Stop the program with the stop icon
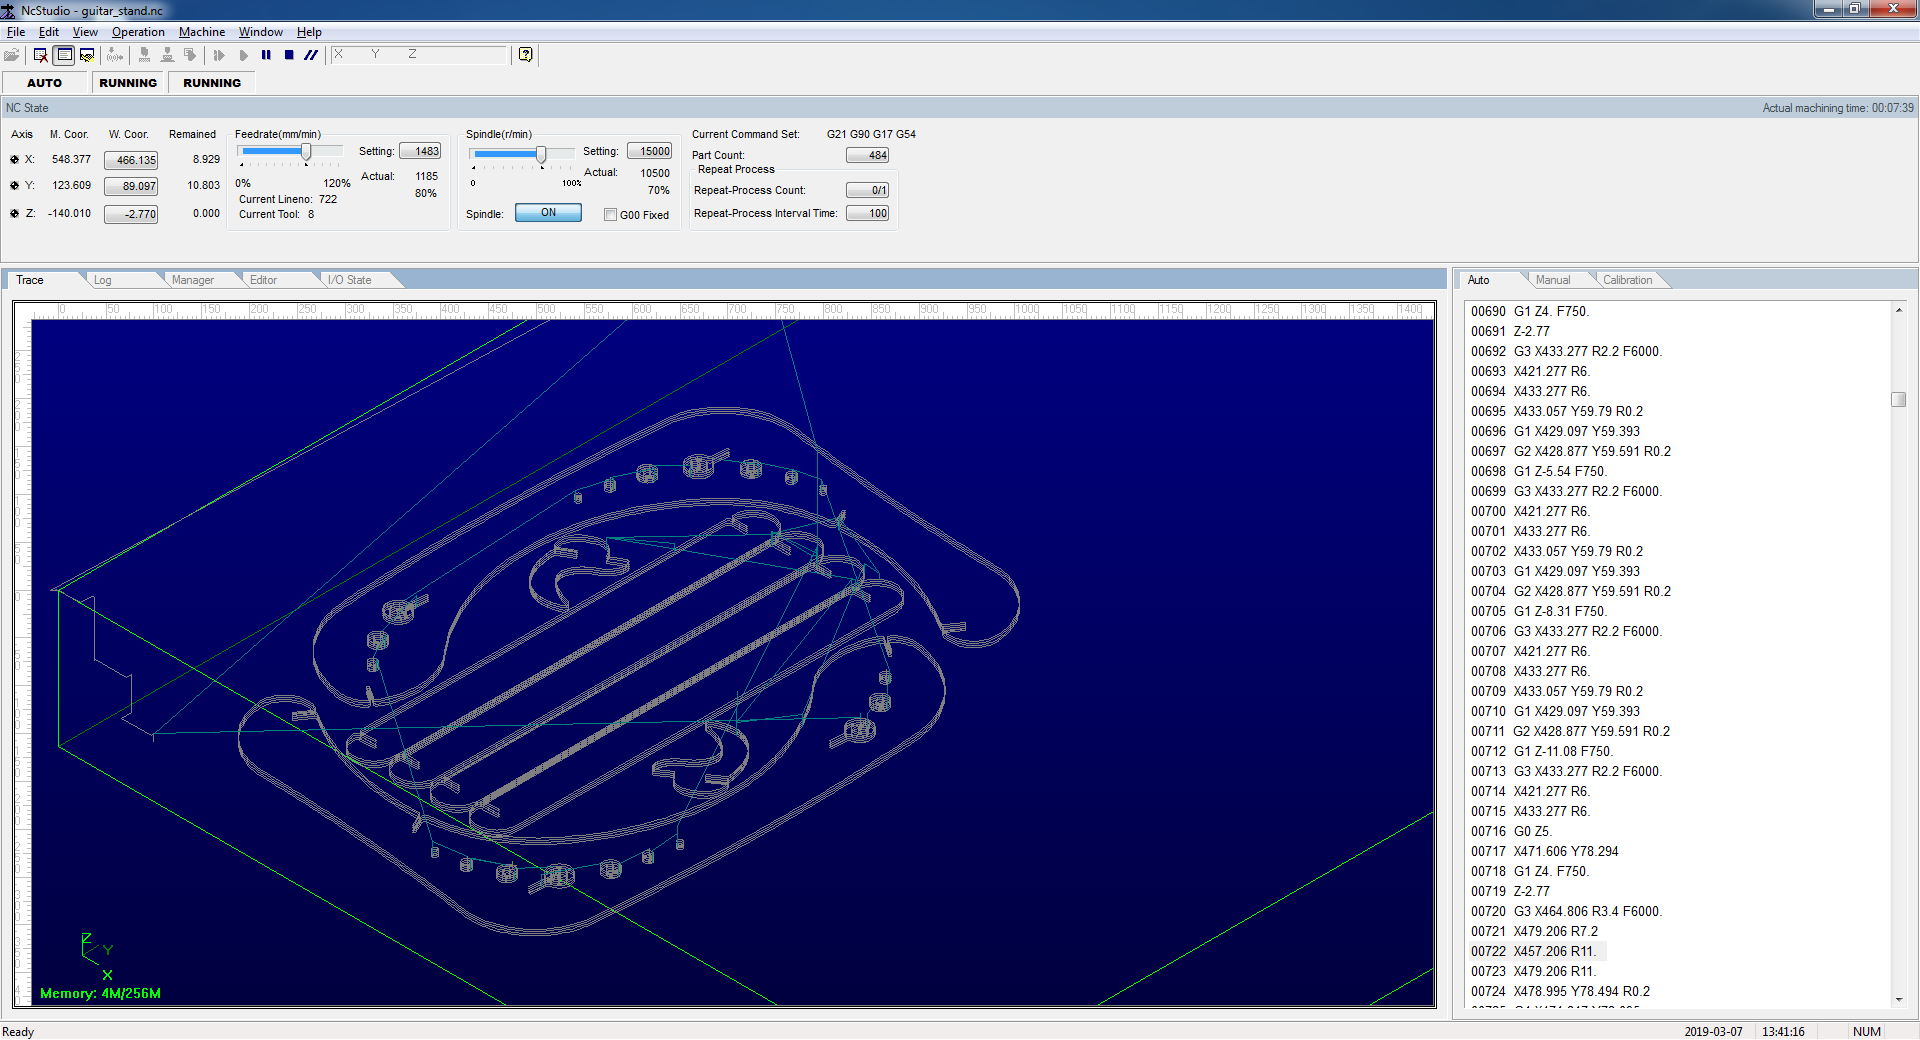The image size is (1920, 1040). 289,55
